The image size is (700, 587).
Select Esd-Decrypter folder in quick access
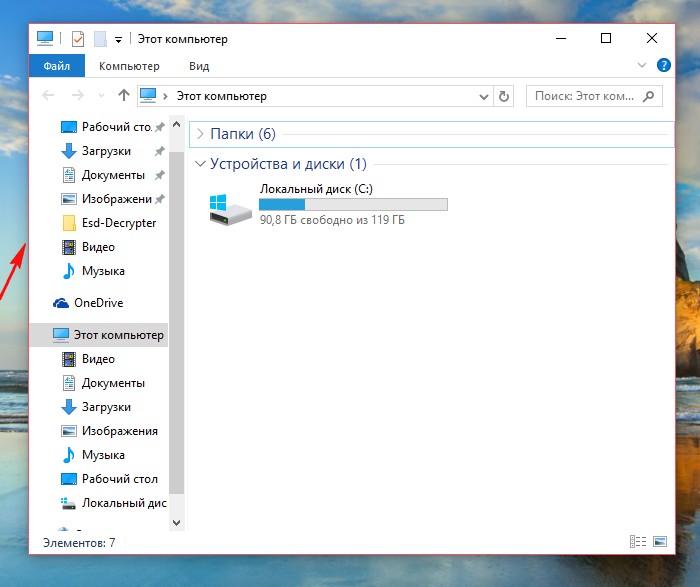point(118,223)
